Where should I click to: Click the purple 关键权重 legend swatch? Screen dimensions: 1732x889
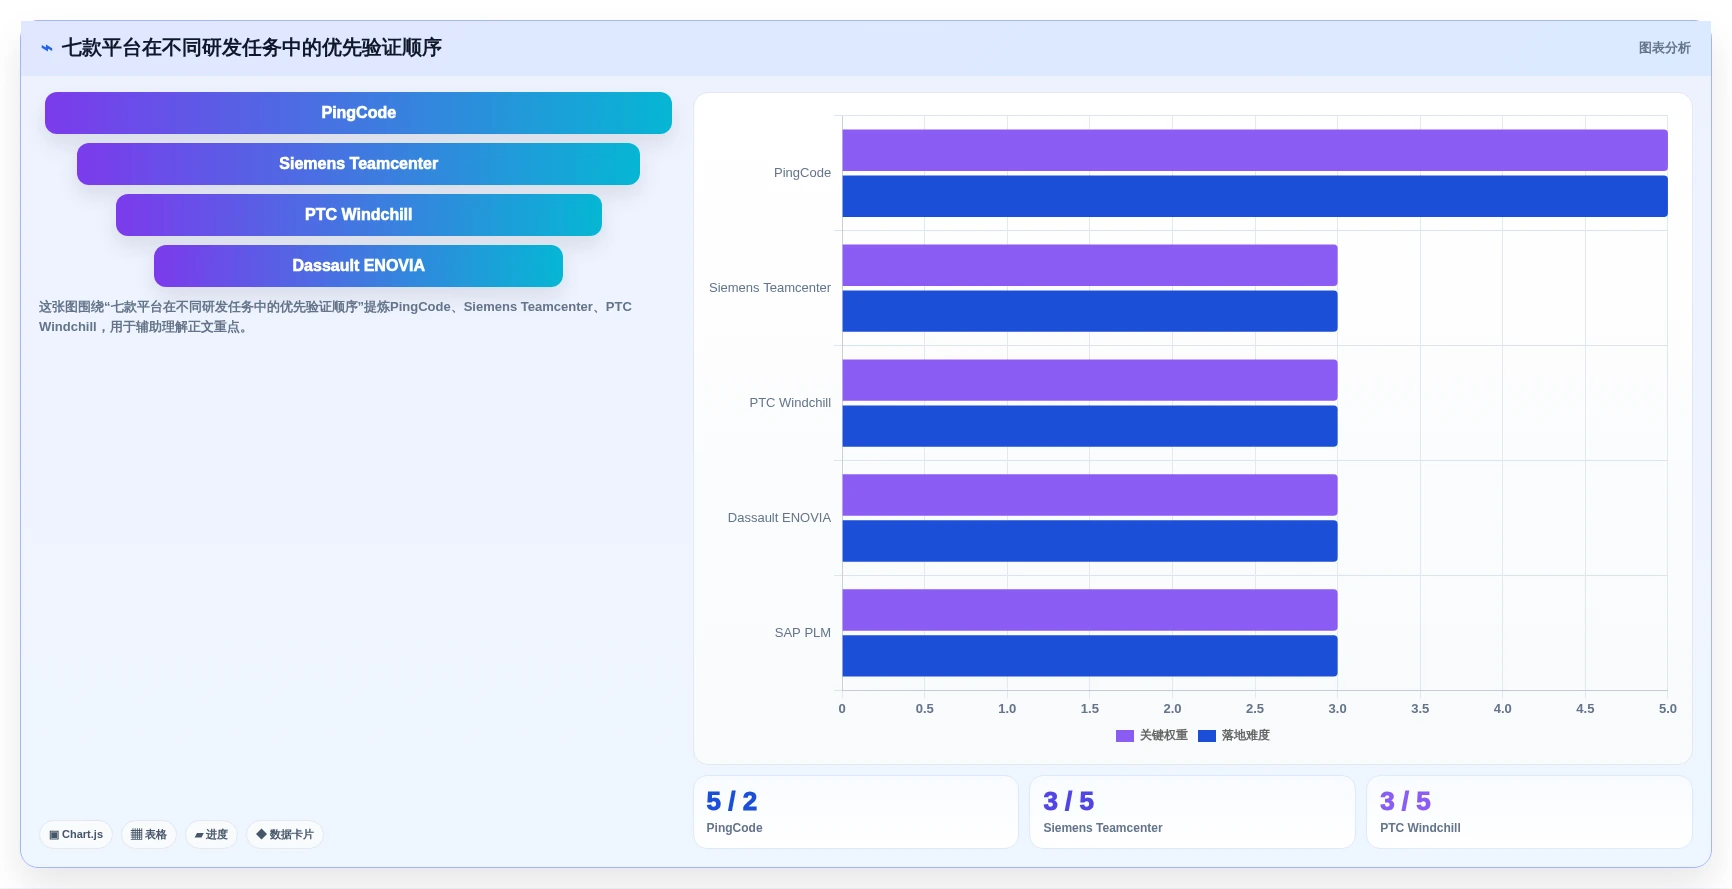(1124, 736)
